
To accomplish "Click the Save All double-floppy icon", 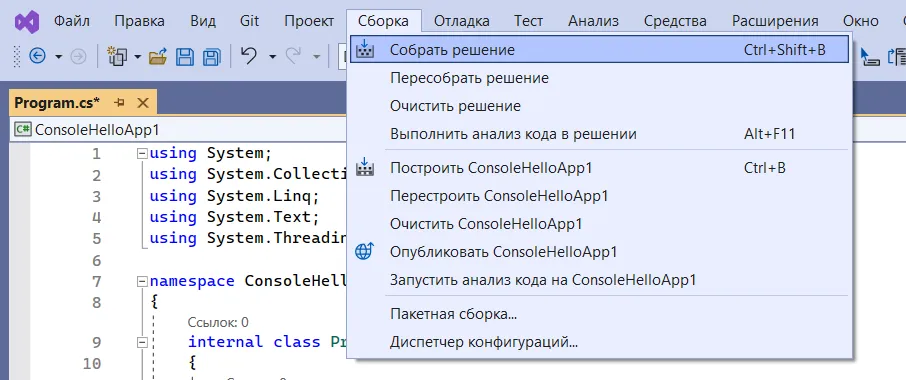I will click(211, 56).
